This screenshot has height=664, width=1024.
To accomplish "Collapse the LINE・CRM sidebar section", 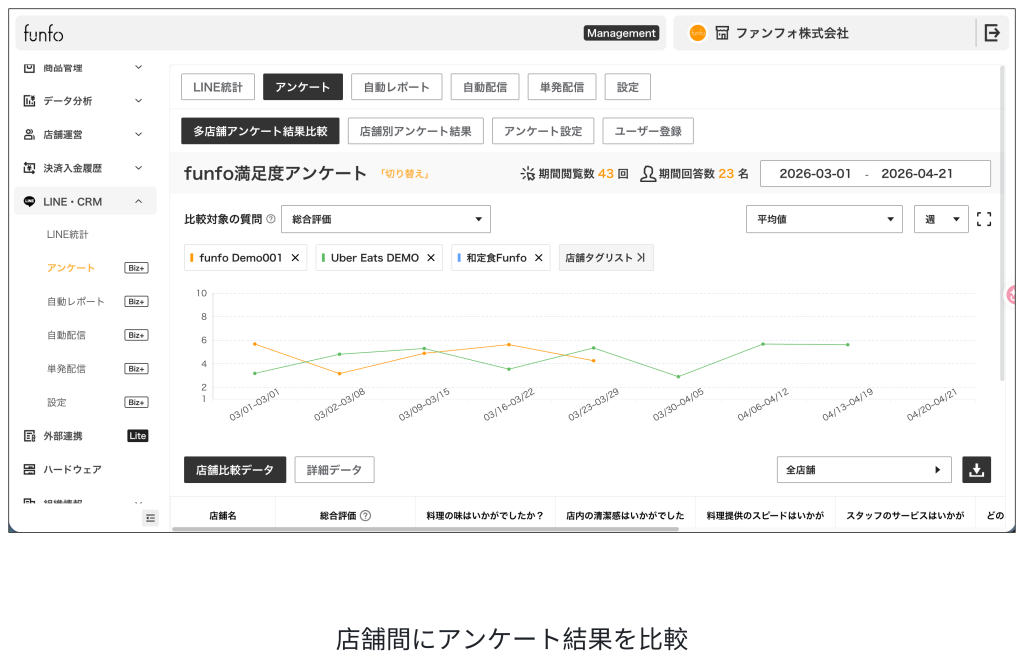I will click(138, 201).
